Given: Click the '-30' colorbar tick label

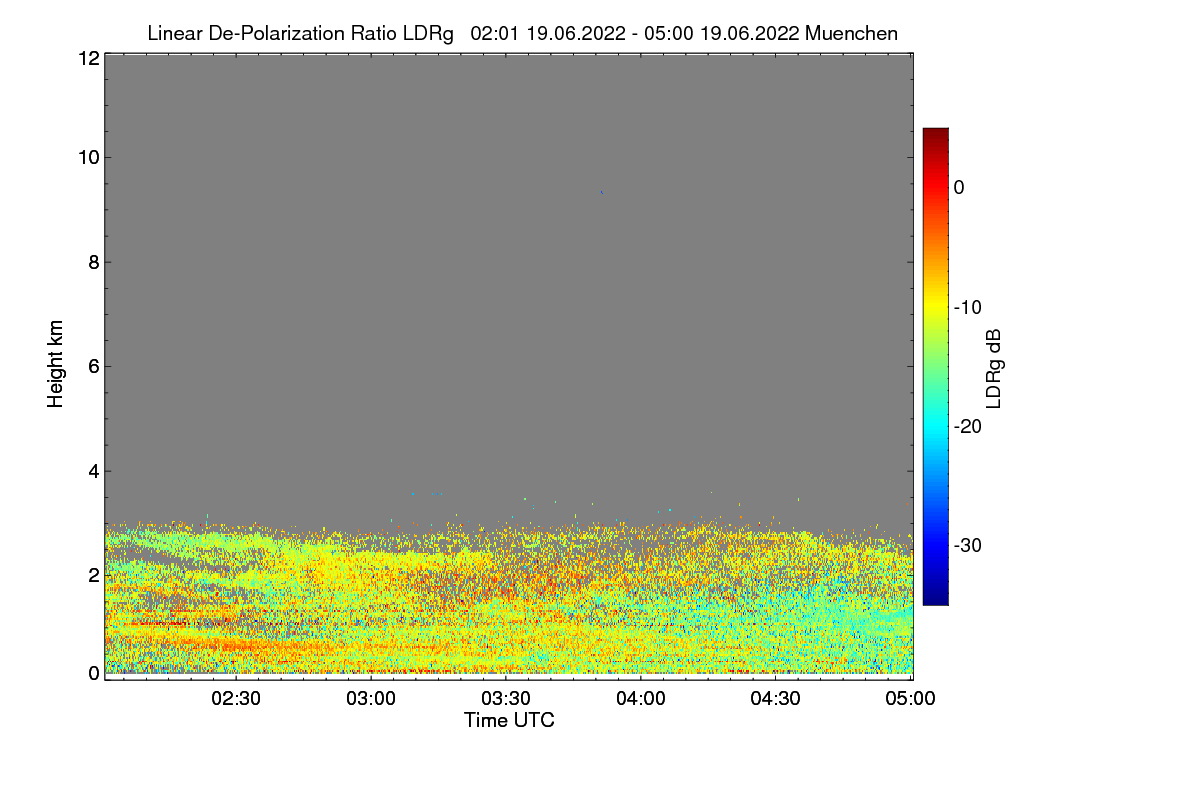Looking at the screenshot, I should (x=970, y=546).
